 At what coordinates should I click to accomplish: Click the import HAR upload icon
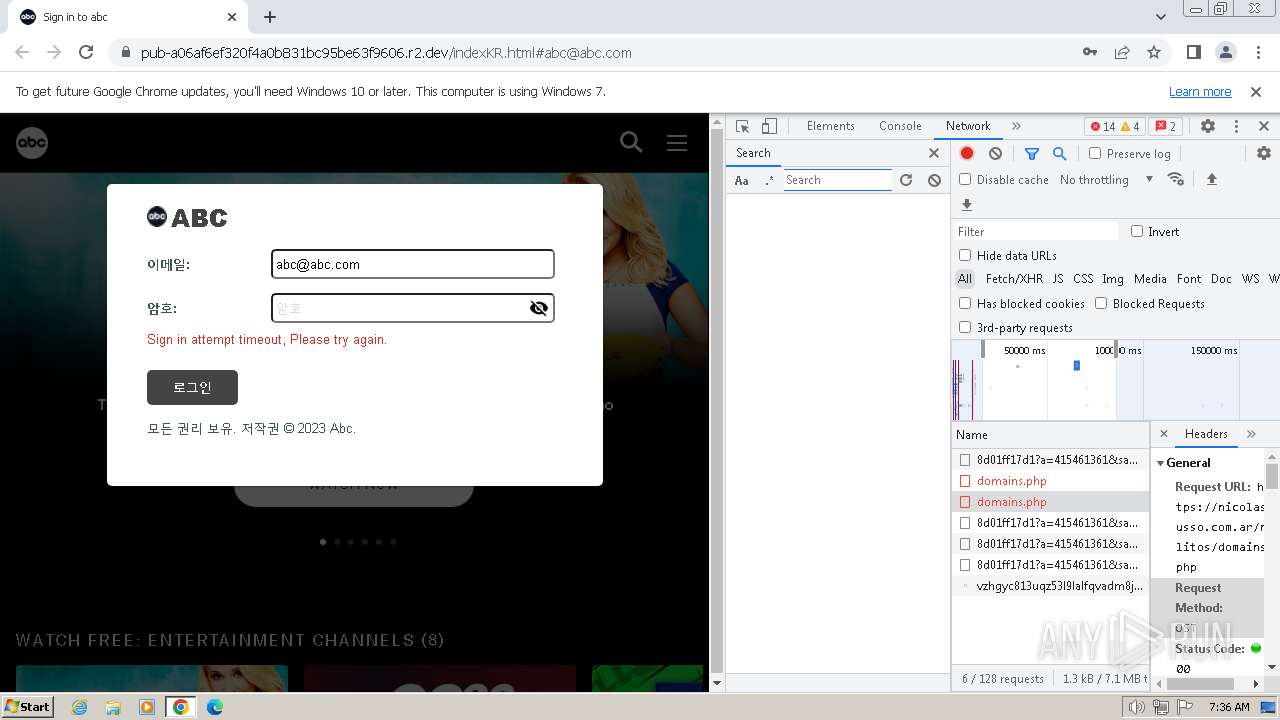[x=1212, y=179]
